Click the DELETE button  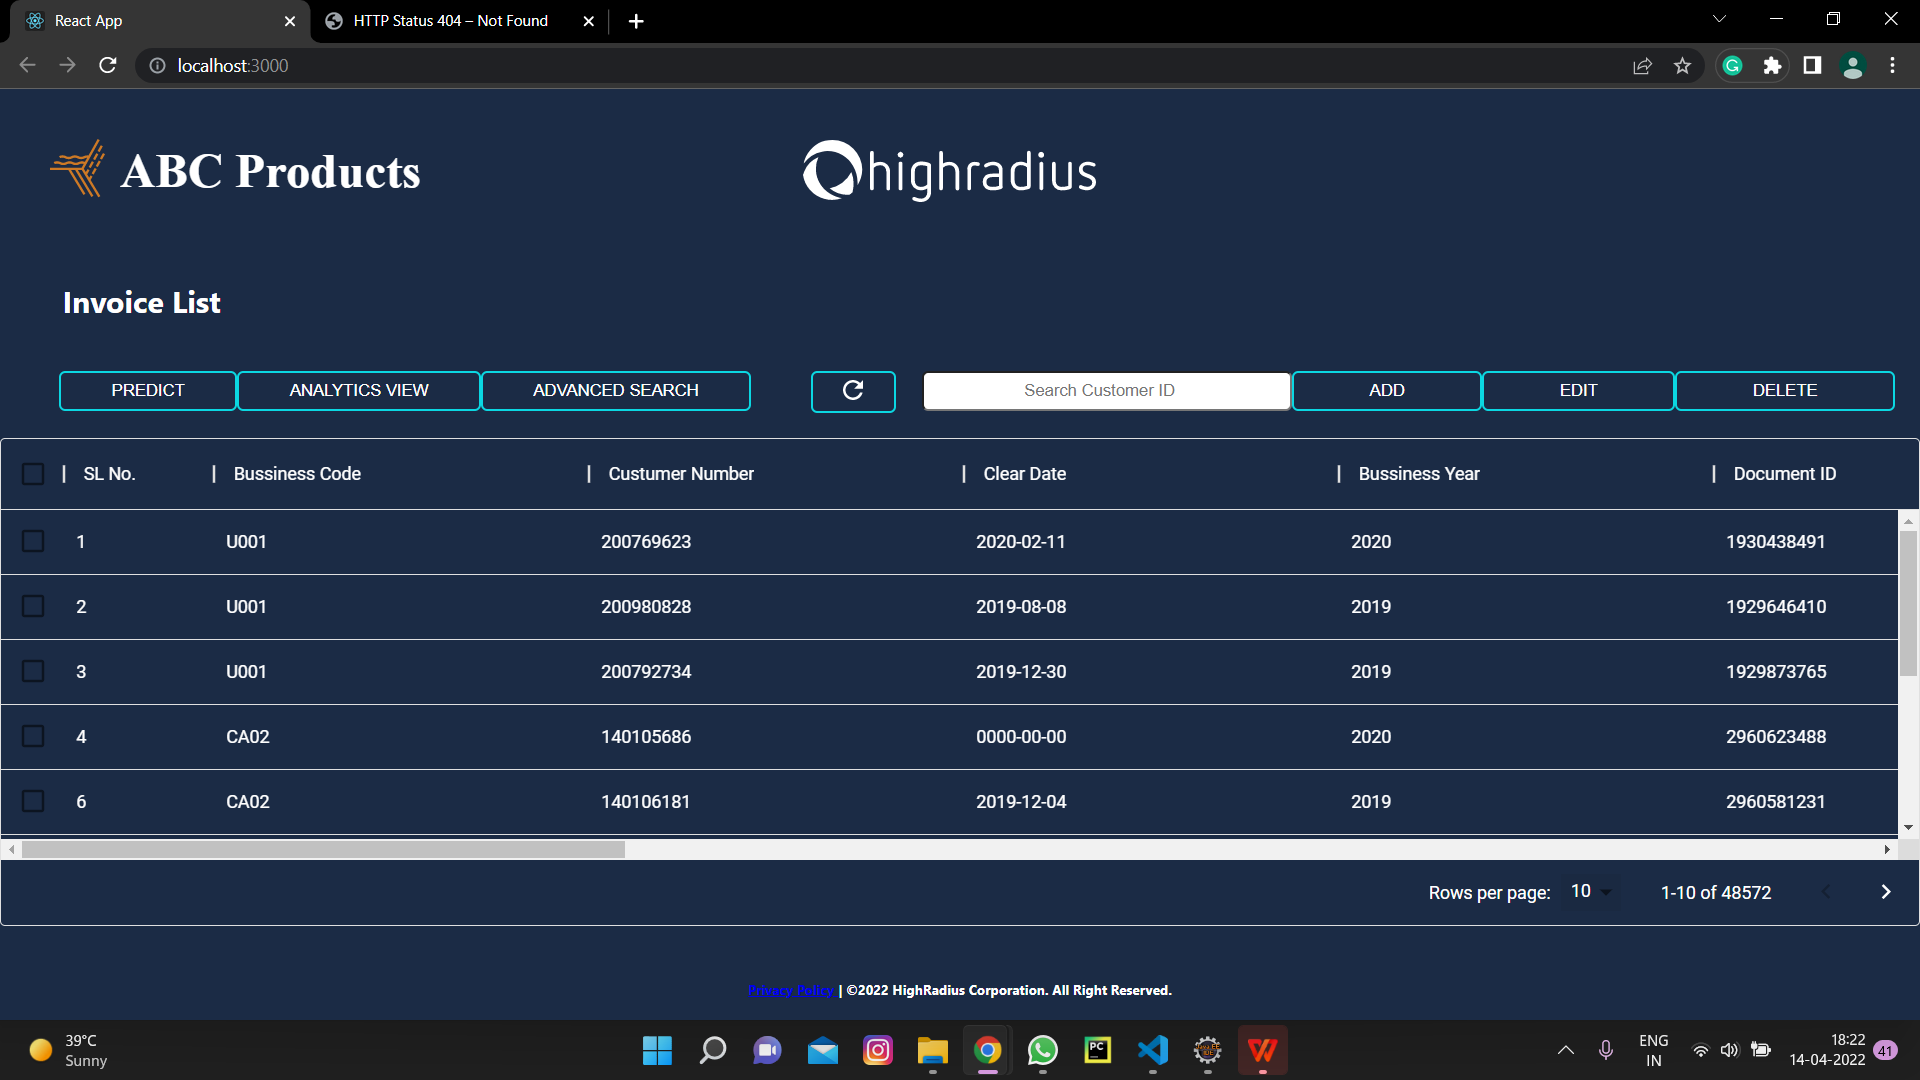(x=1784, y=390)
